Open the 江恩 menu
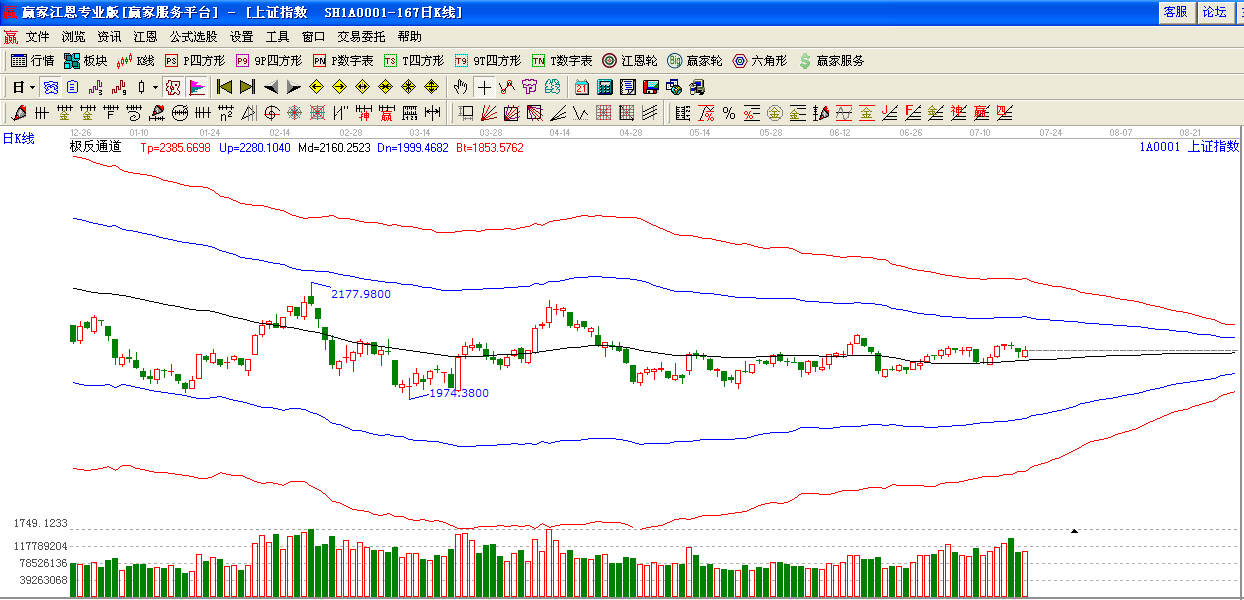This screenshot has height=600, width=1244. 145,36
